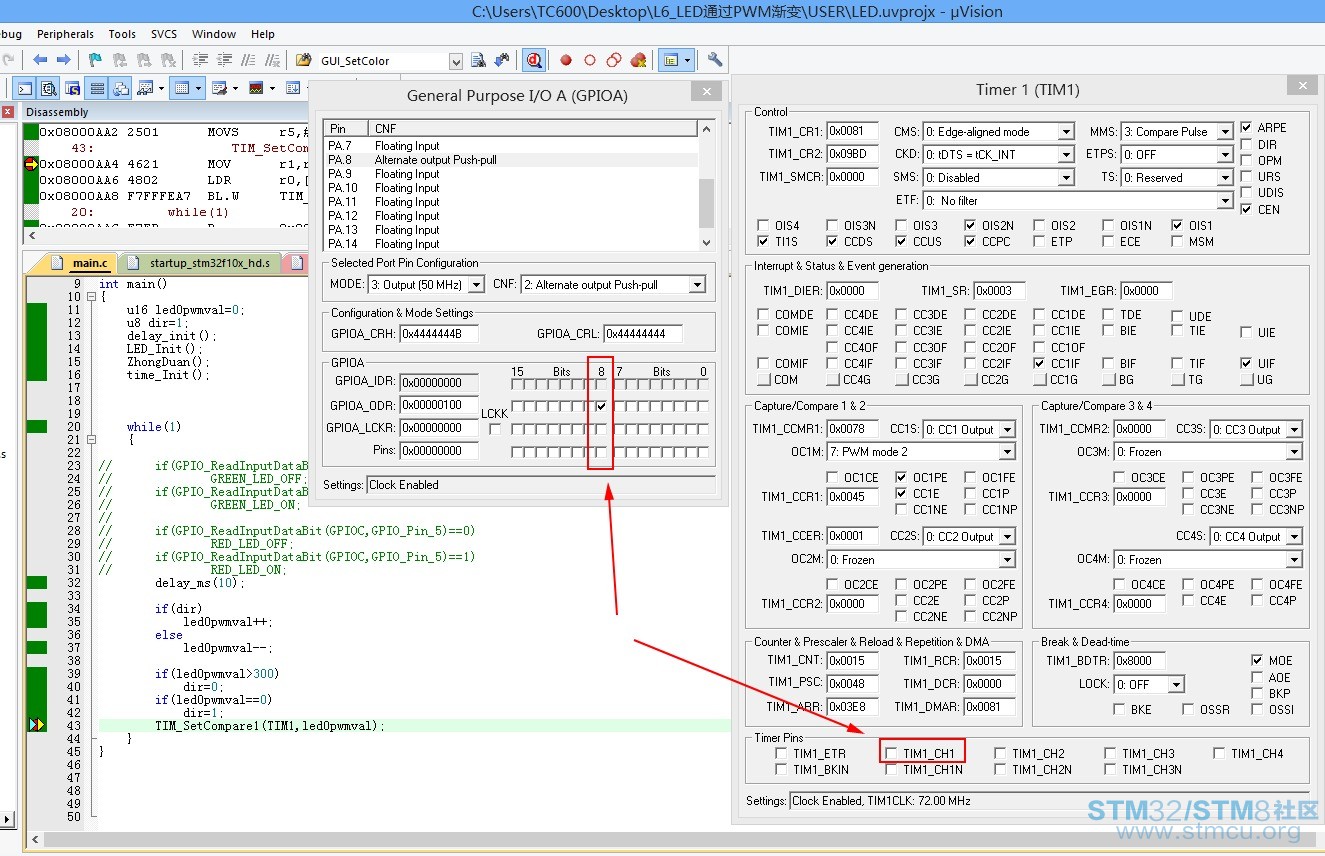Screen dimensions: 1325x856
Task: Toggle the Start/Stop Debug Session icon
Action: [535, 60]
